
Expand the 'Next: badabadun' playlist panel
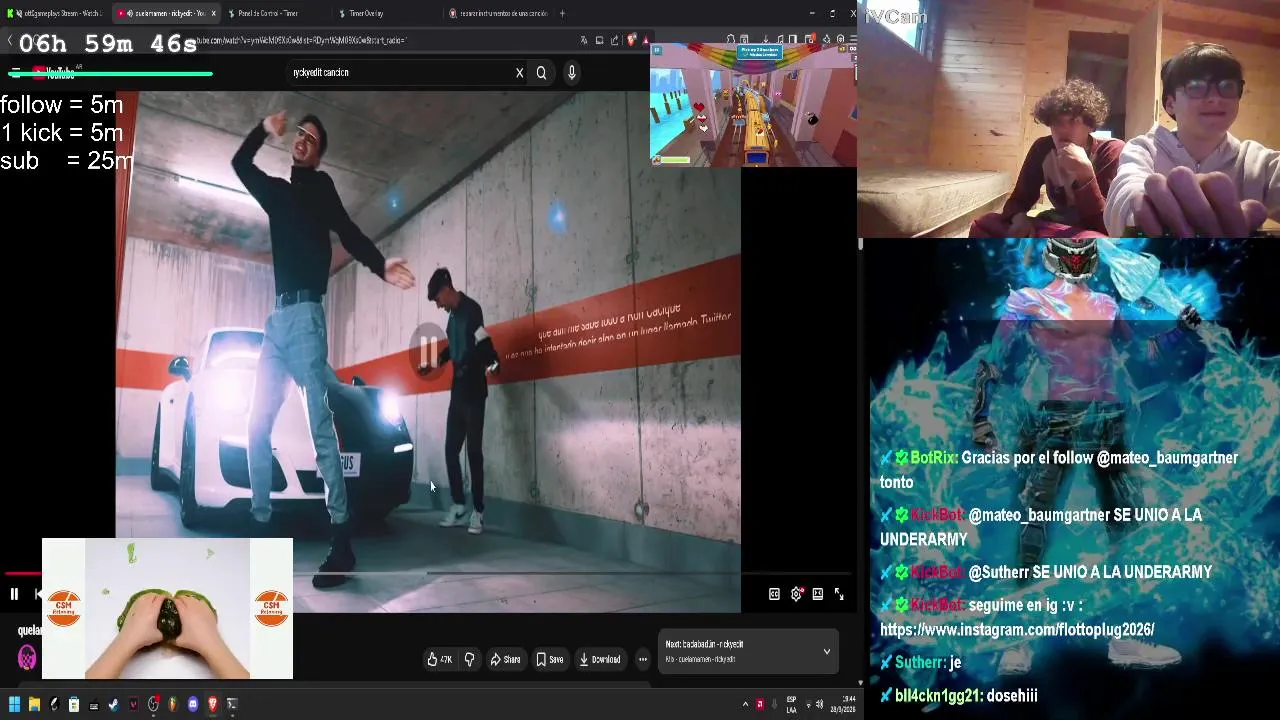[826, 651]
